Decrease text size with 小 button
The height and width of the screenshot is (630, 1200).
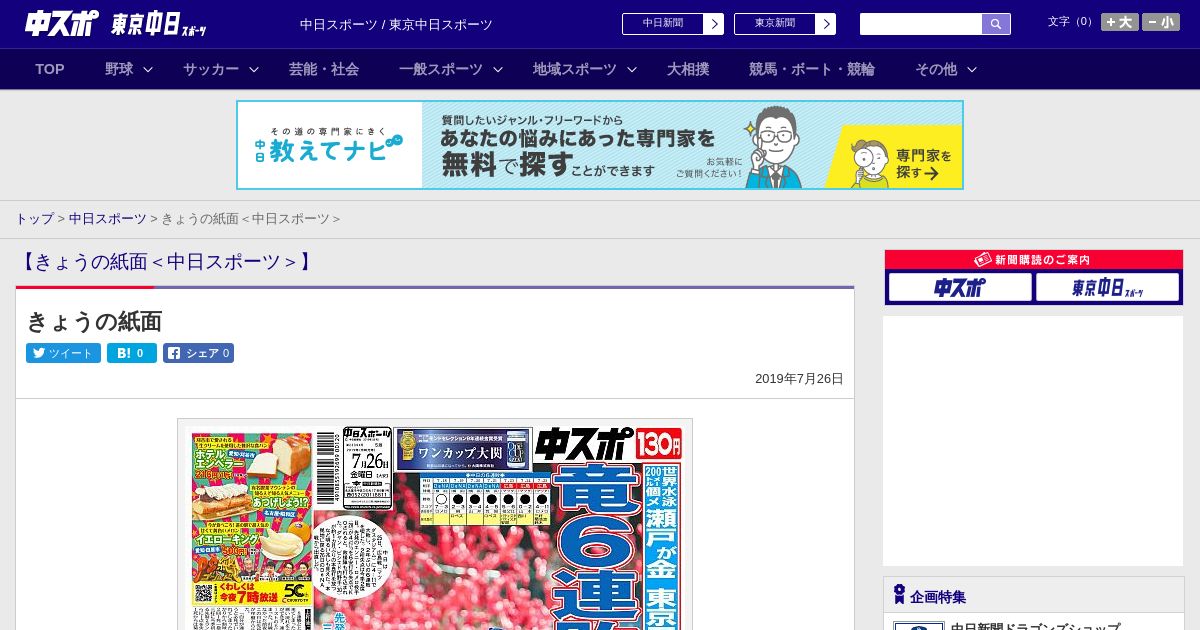pos(1161,22)
